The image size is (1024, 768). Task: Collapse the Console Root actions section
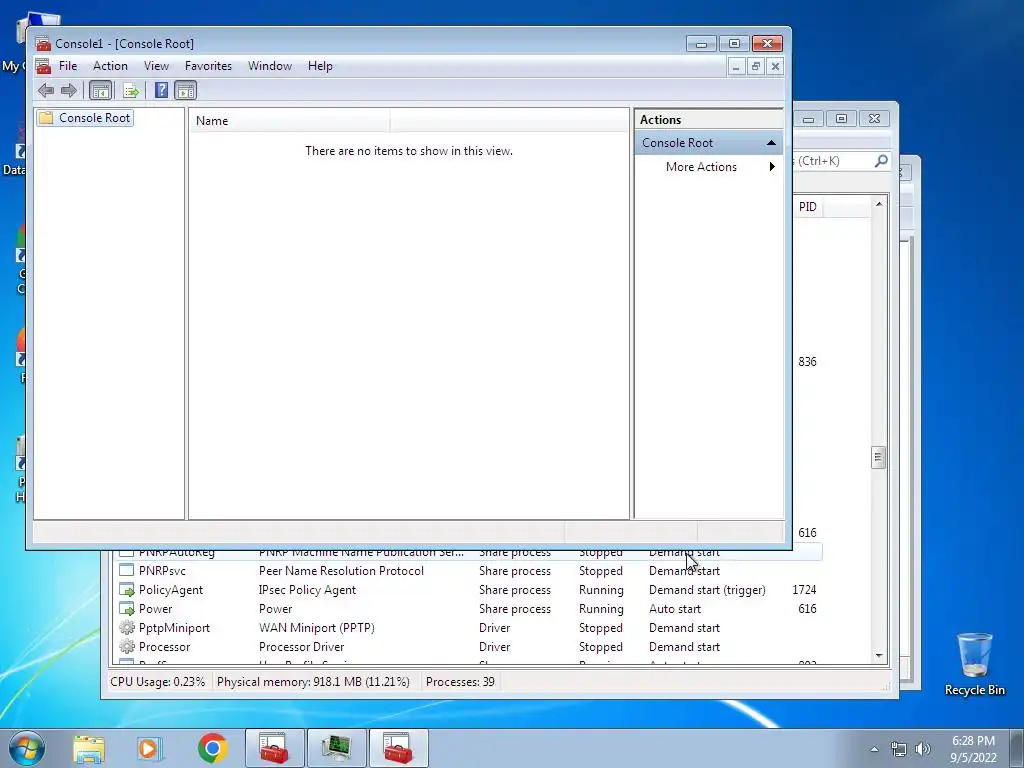tap(771, 143)
